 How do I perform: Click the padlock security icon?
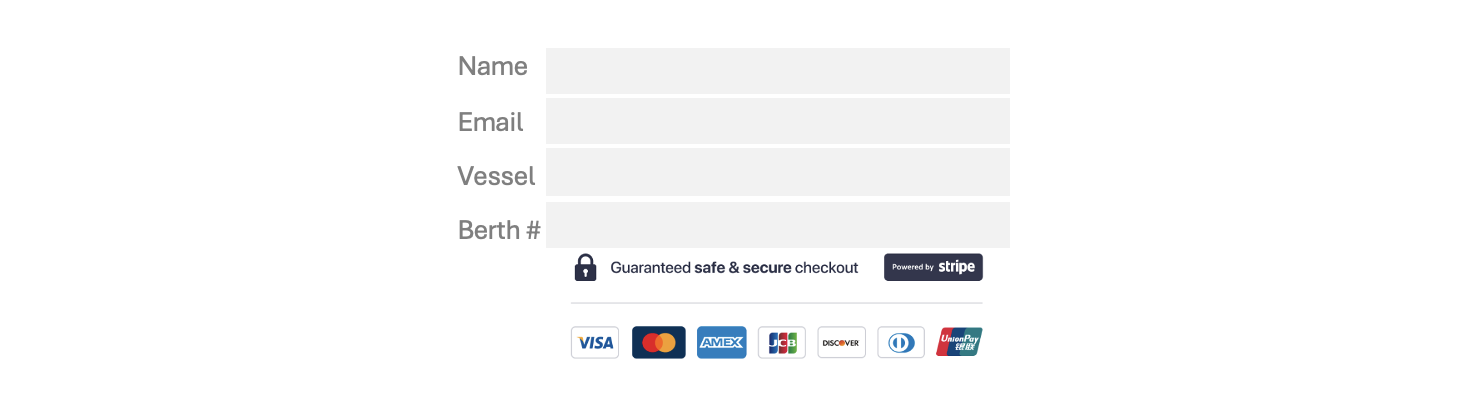[585, 267]
